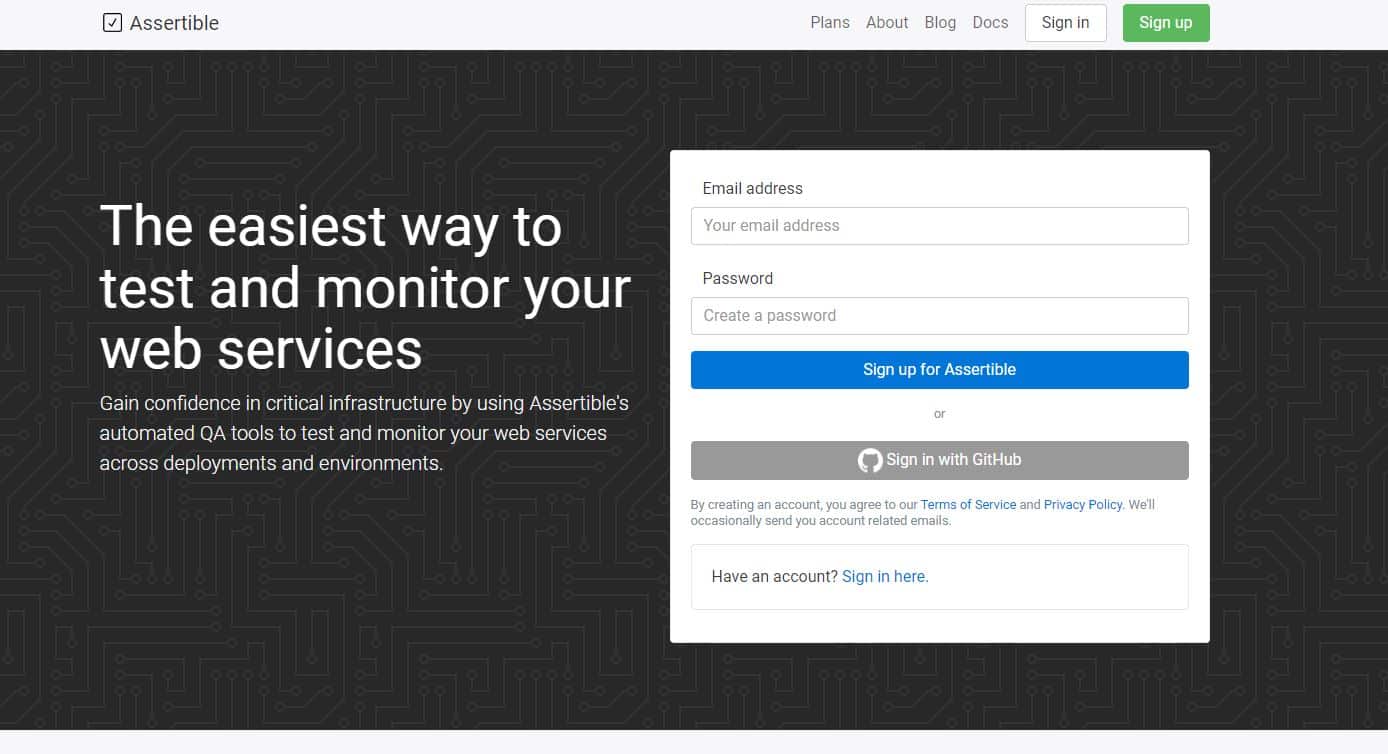Click the Sign in with GitHub button
This screenshot has height=754, width=1388.
tap(939, 460)
